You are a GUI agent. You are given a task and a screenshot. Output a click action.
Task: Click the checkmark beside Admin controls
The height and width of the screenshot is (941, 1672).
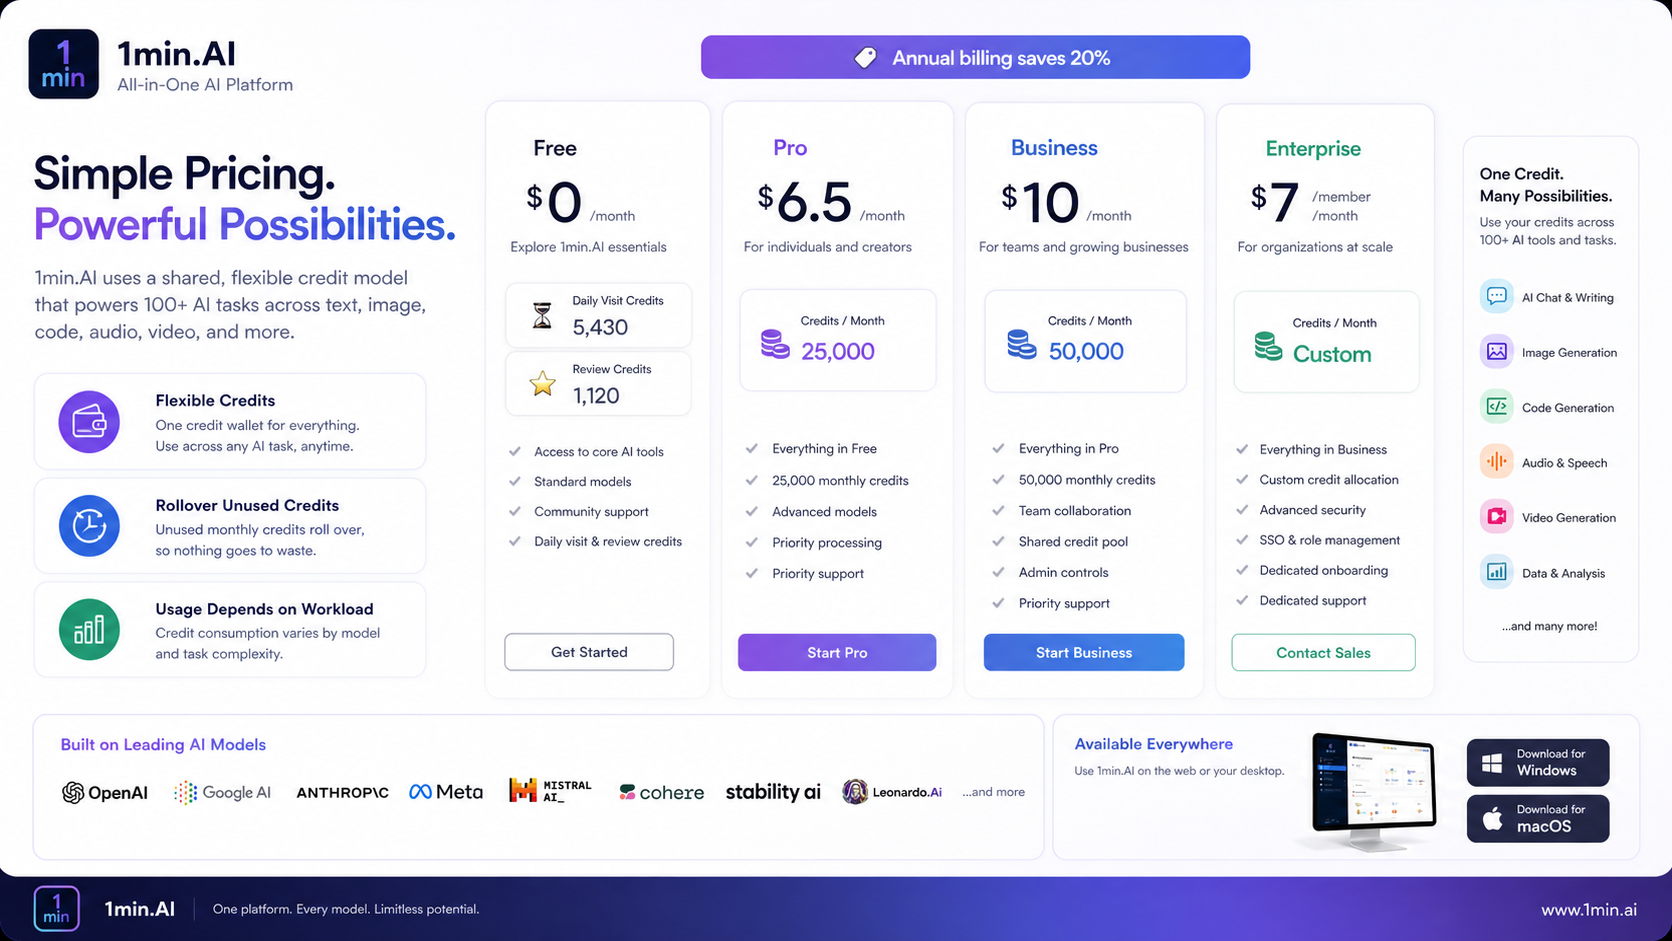(x=998, y=572)
